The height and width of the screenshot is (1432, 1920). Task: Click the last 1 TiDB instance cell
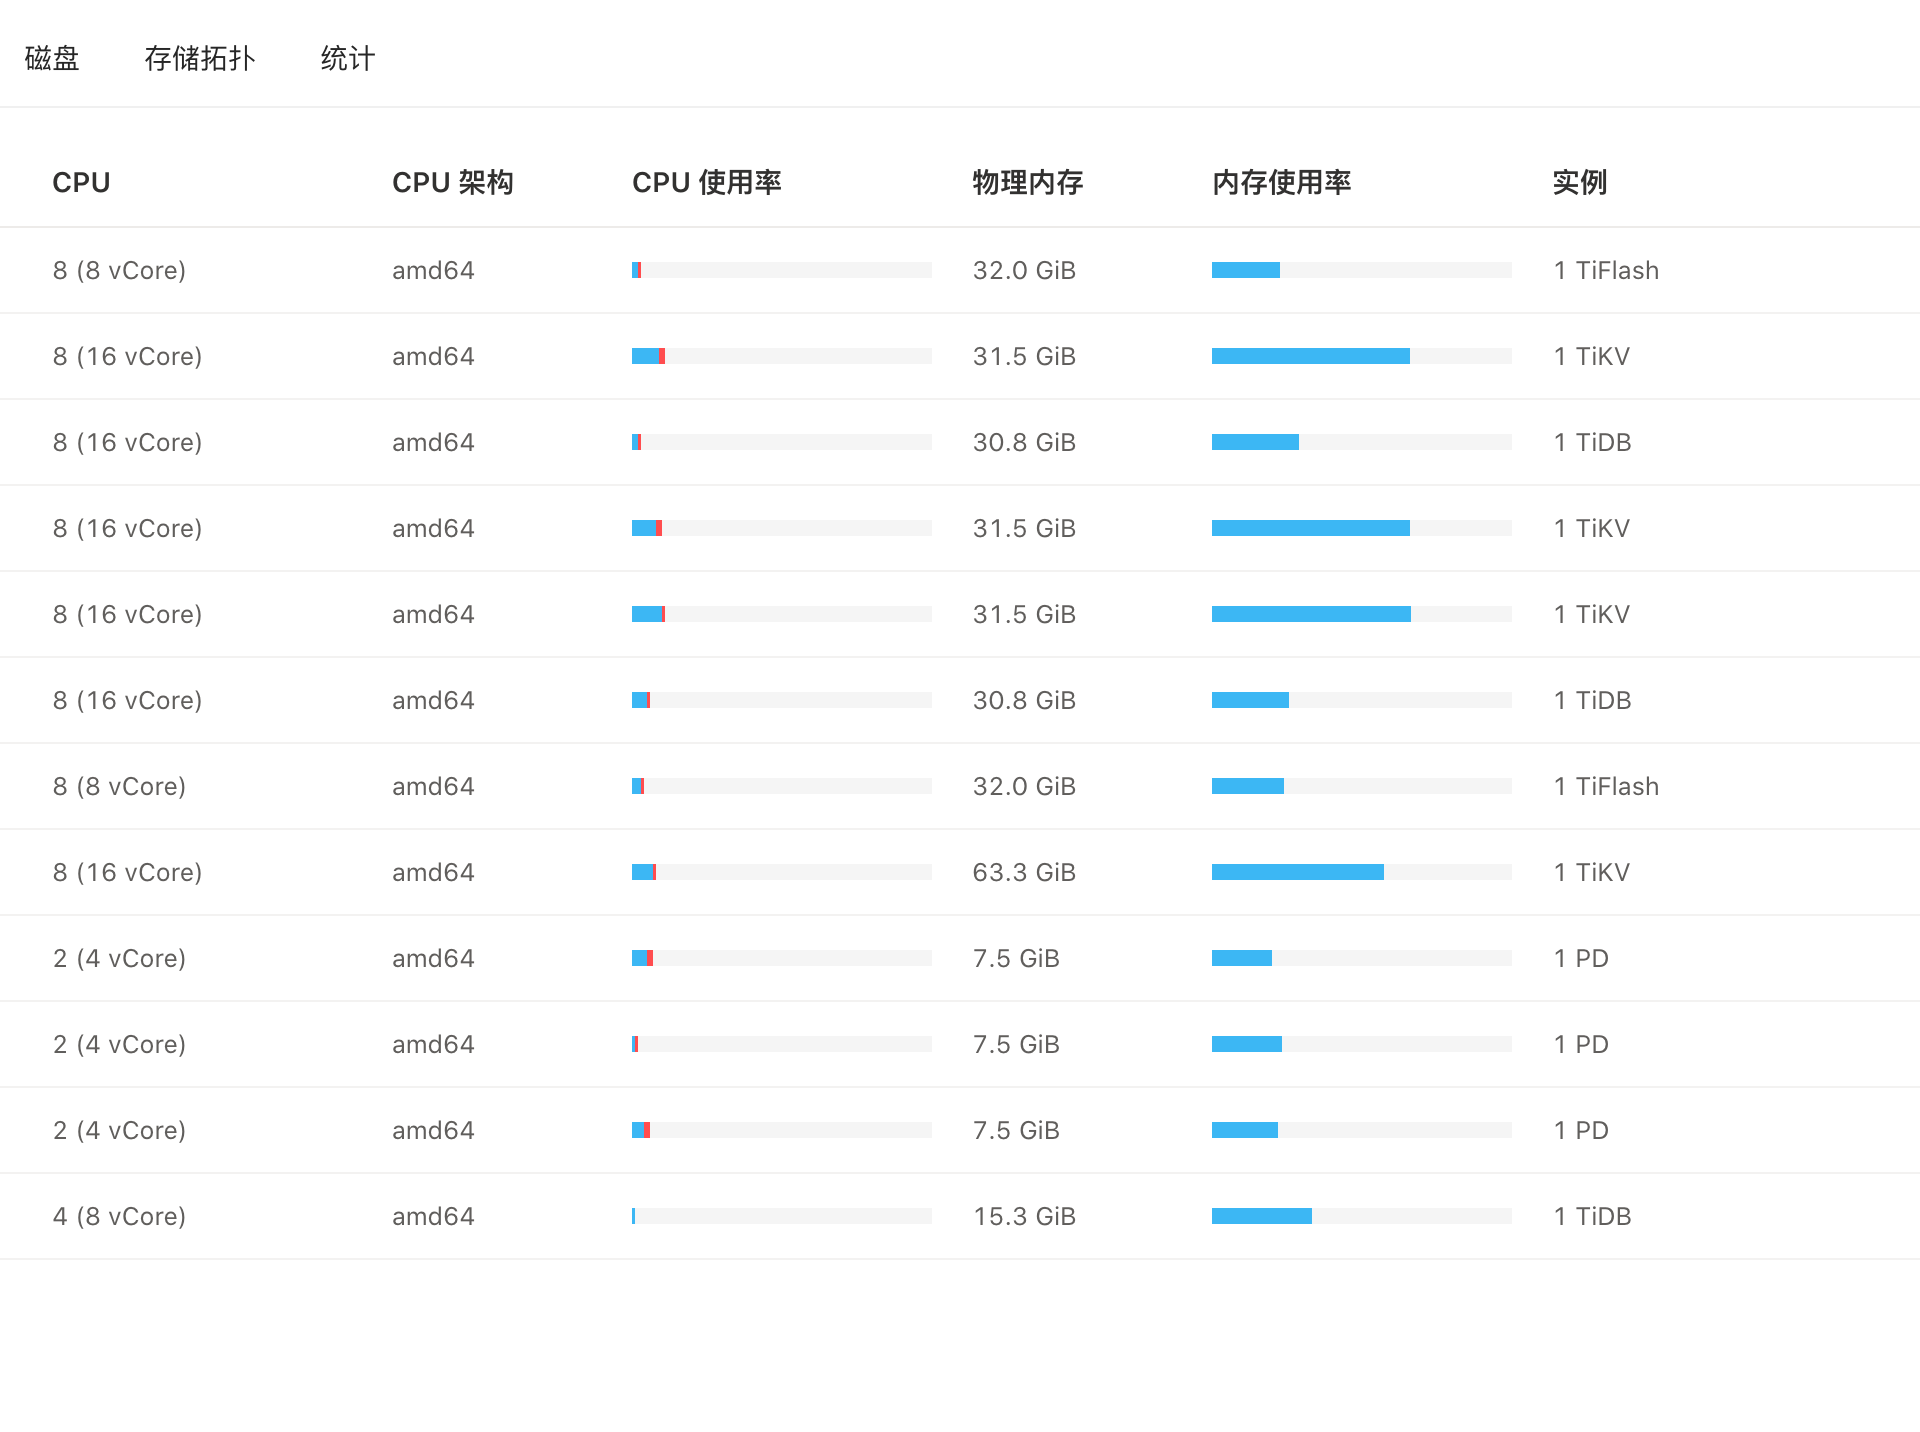coord(1592,1216)
